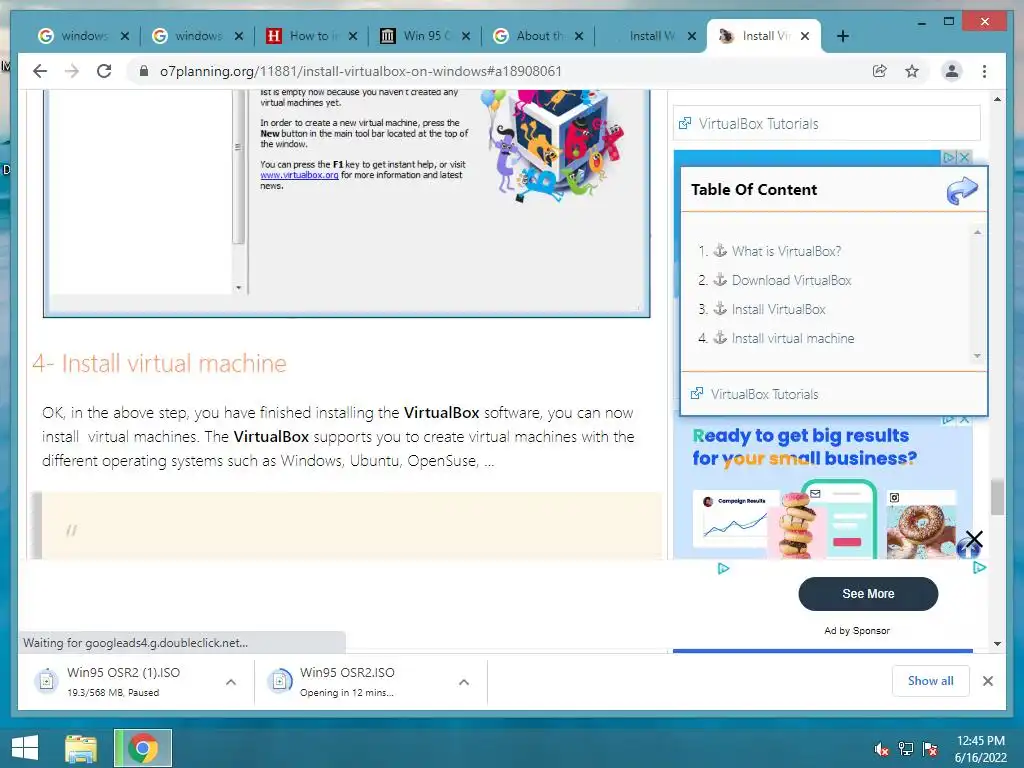The width and height of the screenshot is (1024, 768).
Task: Open a new tab with plus button
Action: tap(843, 36)
